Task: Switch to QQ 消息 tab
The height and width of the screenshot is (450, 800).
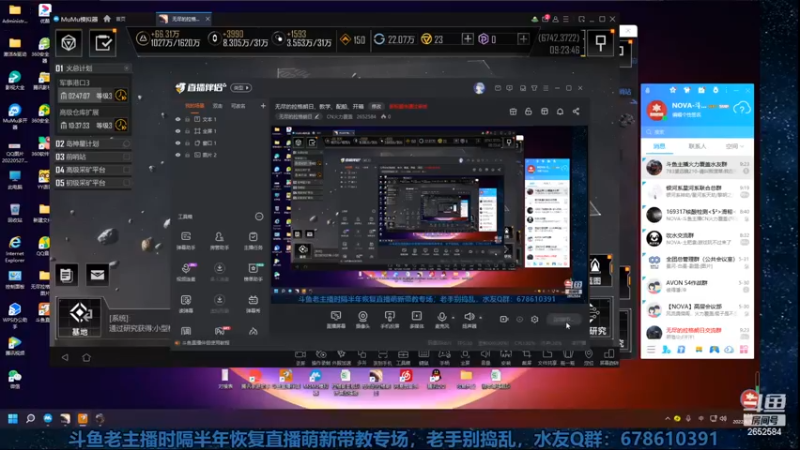Action: [659, 146]
